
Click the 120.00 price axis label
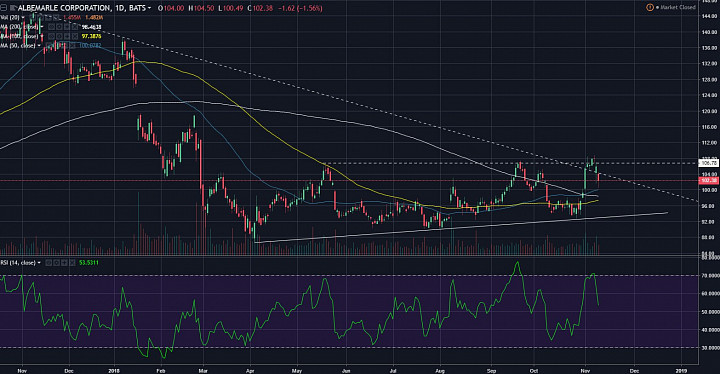[710, 111]
